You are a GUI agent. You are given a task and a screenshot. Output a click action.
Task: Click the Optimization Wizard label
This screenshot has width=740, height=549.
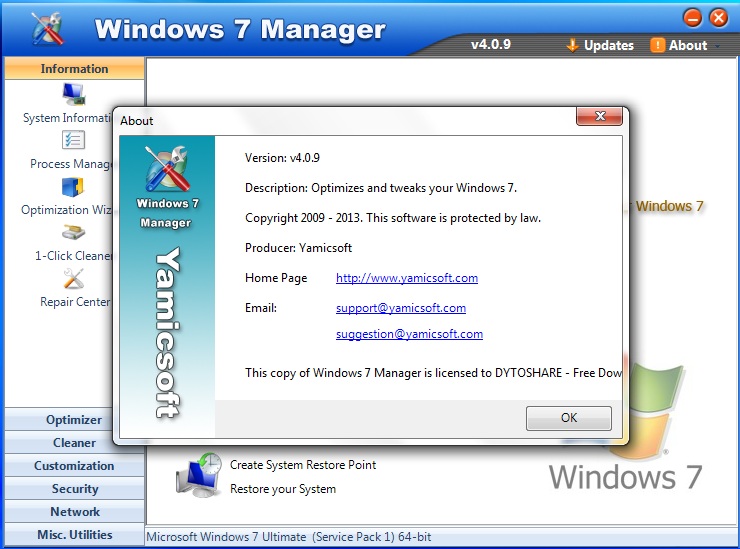(x=66, y=210)
